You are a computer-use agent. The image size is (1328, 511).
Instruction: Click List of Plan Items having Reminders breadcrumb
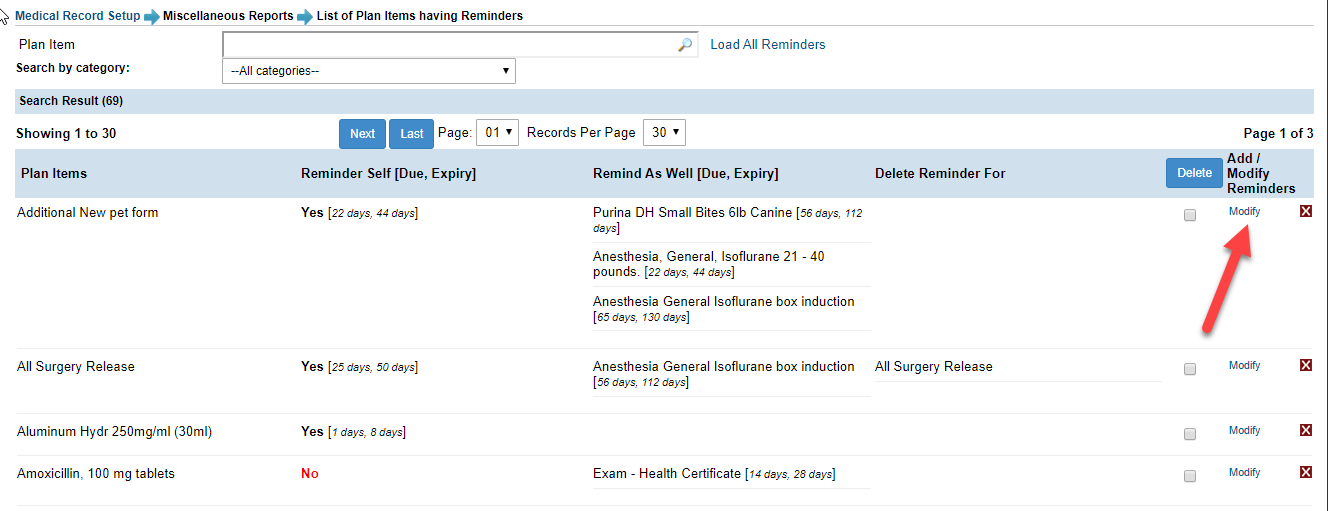(x=419, y=16)
